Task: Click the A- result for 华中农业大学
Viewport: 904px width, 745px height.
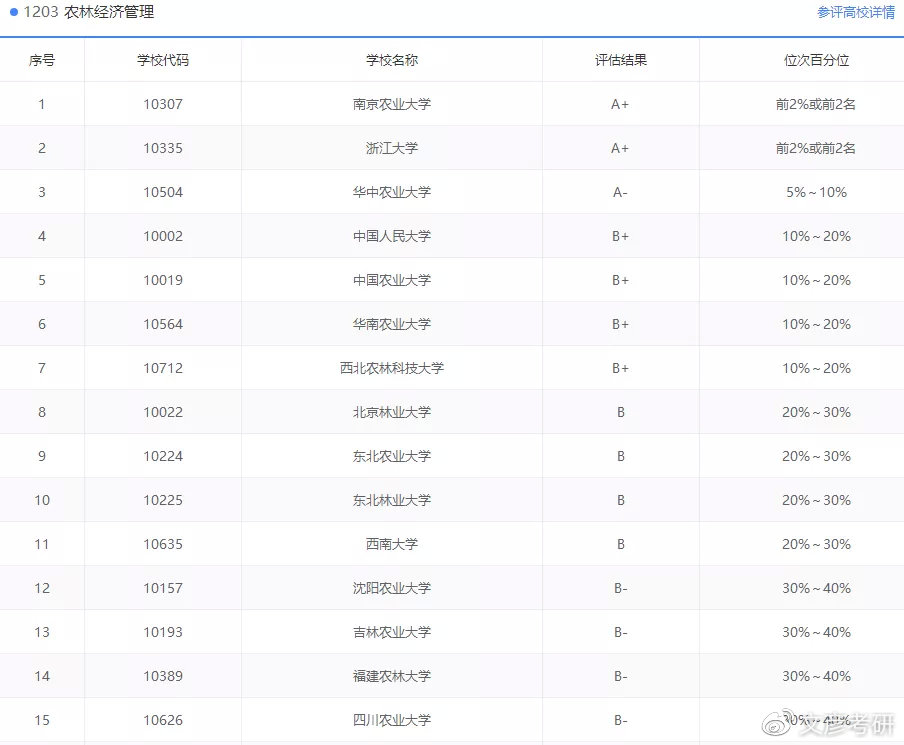Action: [x=620, y=192]
